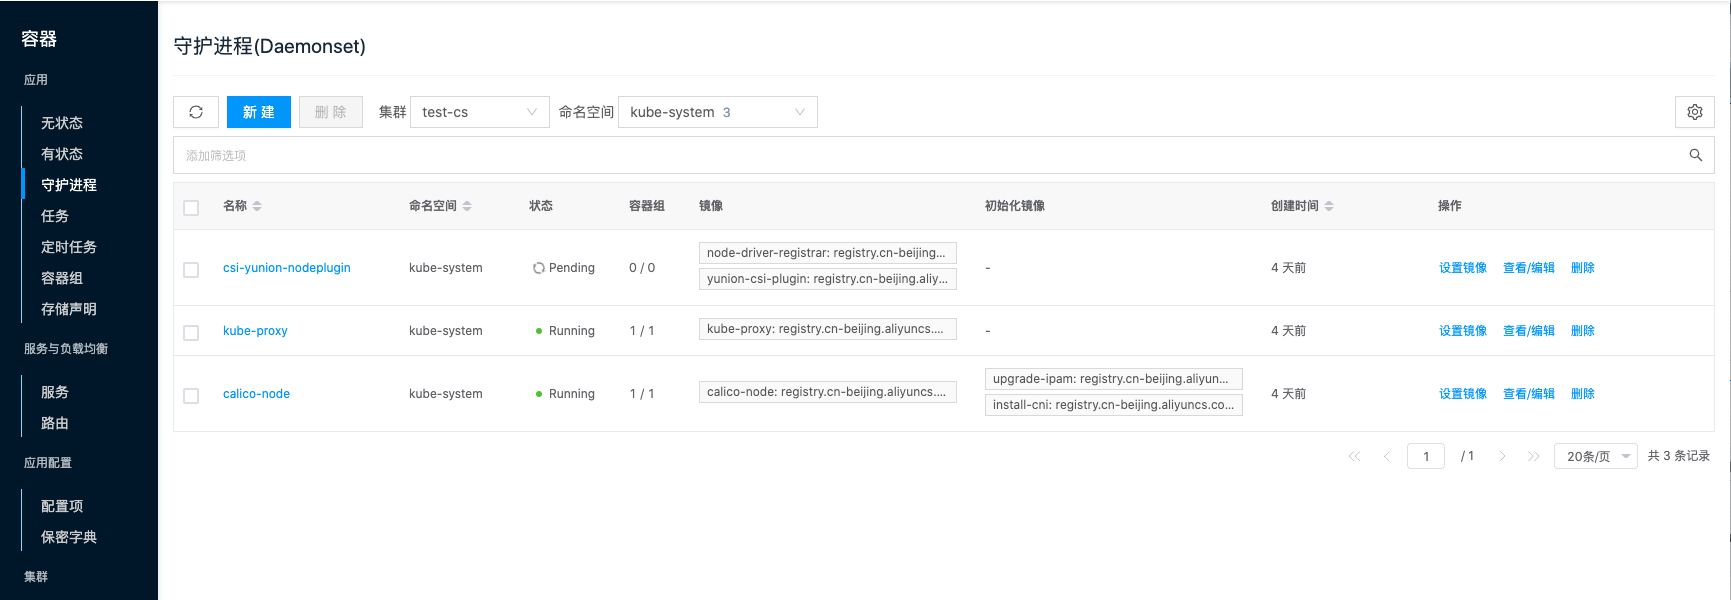Jump to last page double-arrow
This screenshot has height=600, width=1731.
click(x=1534, y=456)
